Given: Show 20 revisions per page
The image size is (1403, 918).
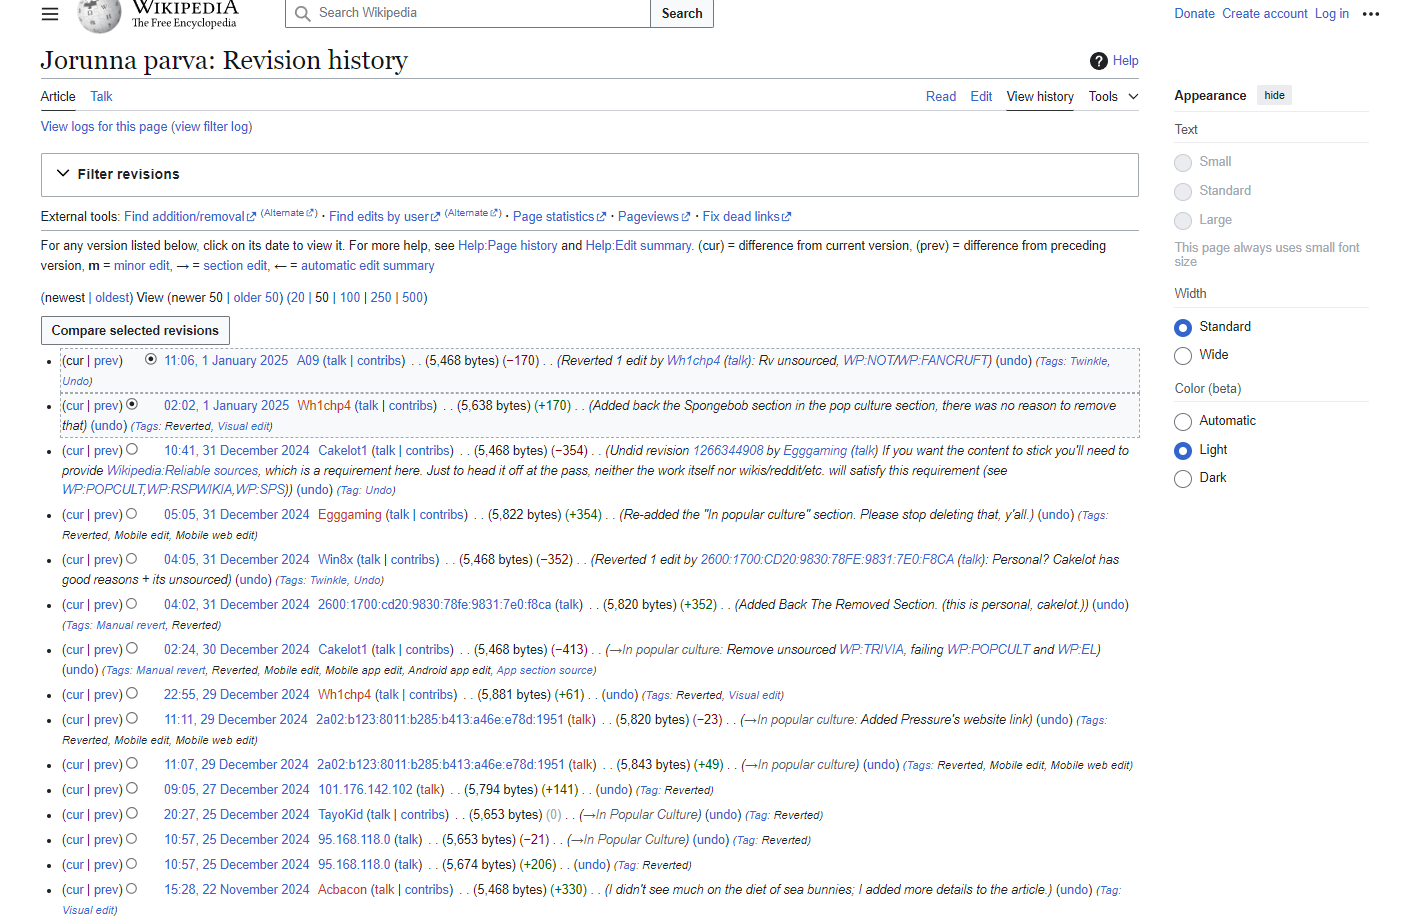Looking at the screenshot, I should coord(298,297).
